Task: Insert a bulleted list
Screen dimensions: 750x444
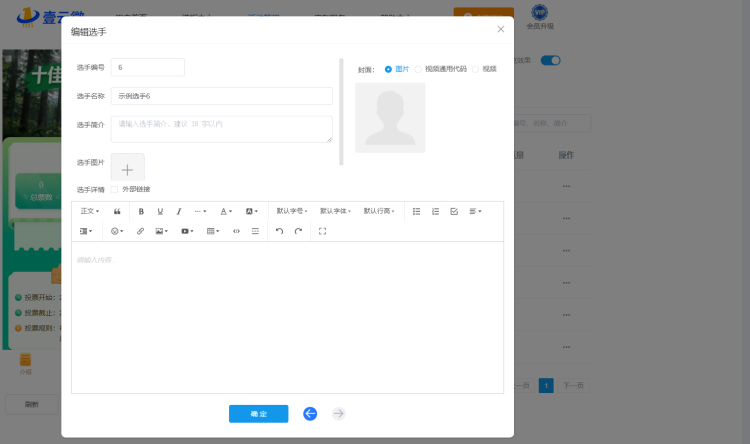Action: 417,211
